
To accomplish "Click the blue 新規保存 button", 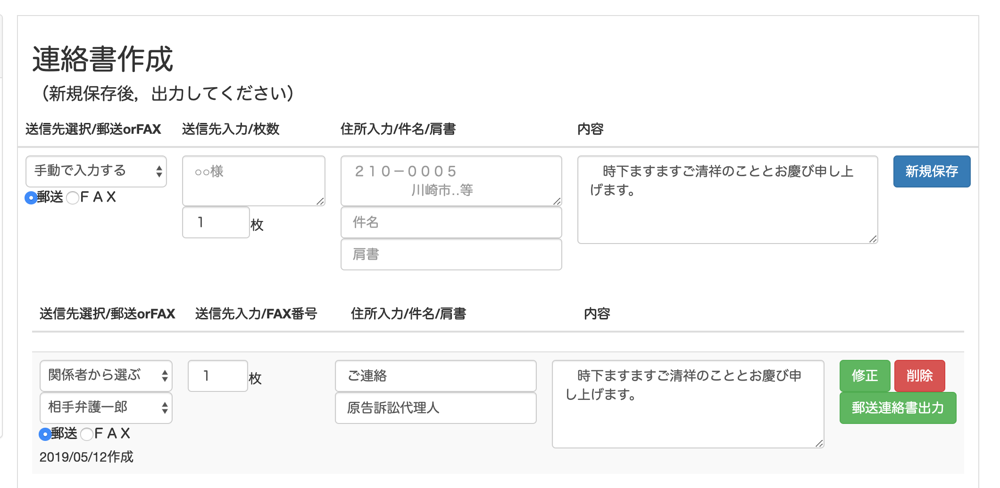I will 931,172.
